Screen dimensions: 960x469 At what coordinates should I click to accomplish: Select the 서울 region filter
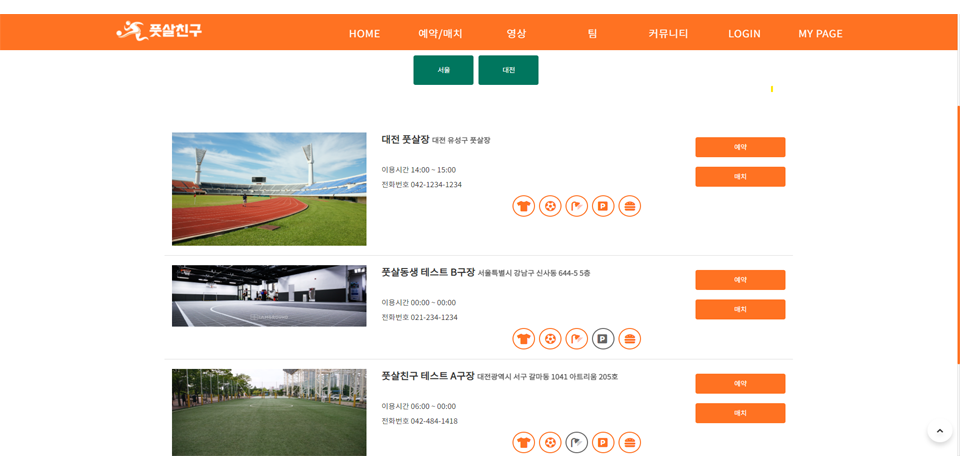(x=443, y=70)
